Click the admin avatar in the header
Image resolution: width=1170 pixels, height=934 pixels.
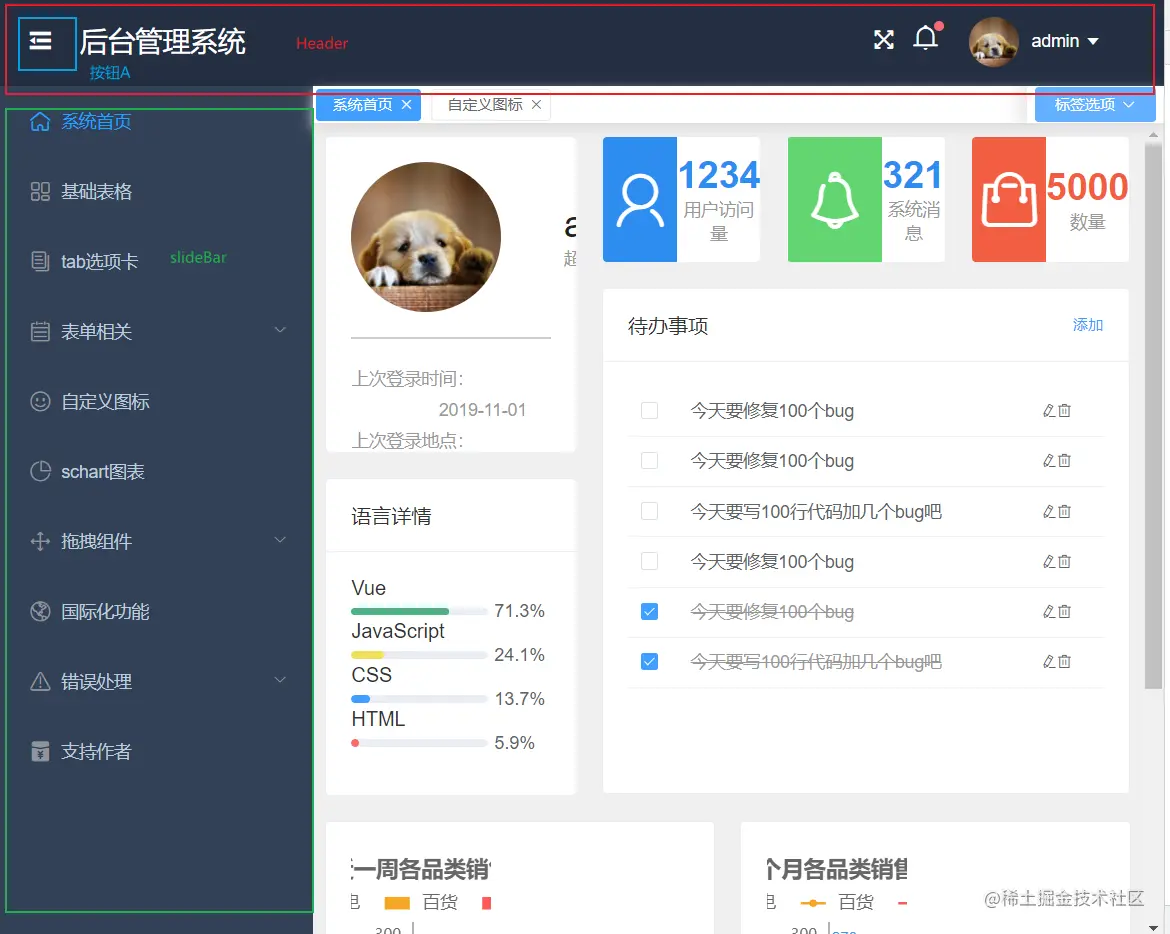993,42
